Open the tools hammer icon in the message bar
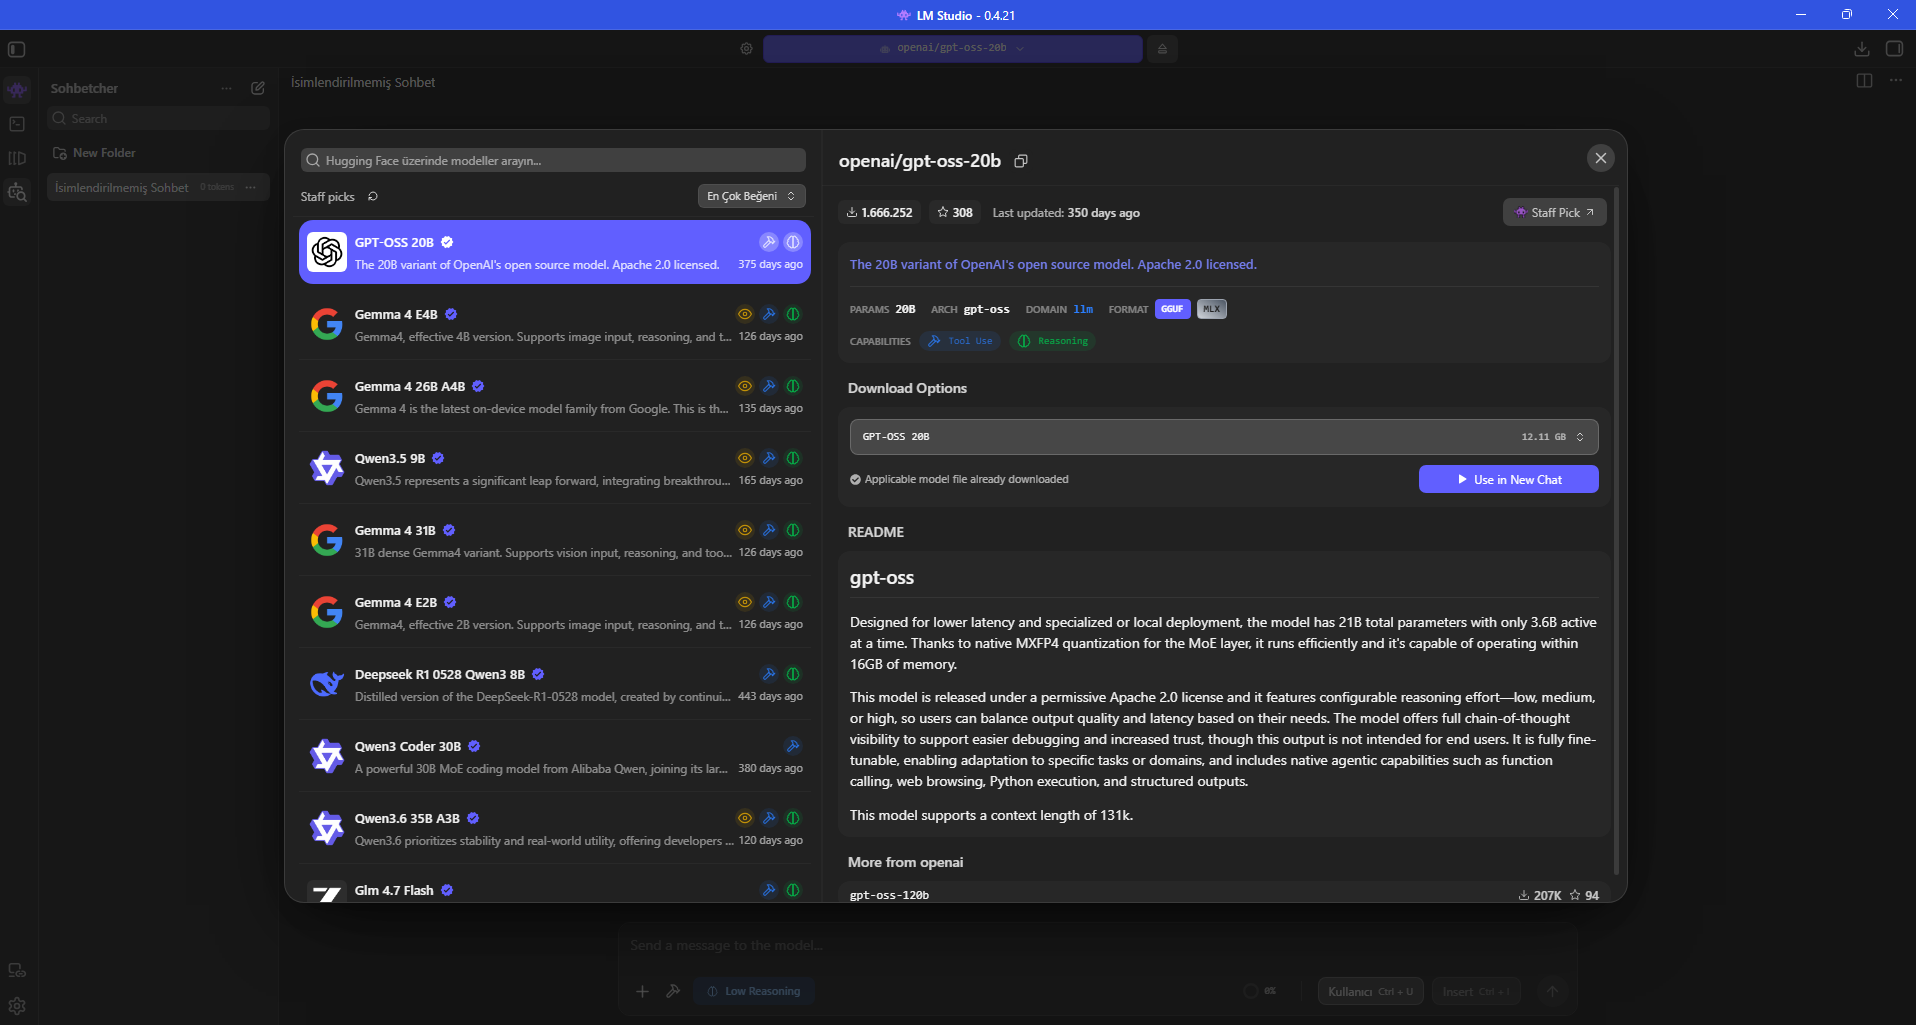Image resolution: width=1916 pixels, height=1025 pixels. 673,992
